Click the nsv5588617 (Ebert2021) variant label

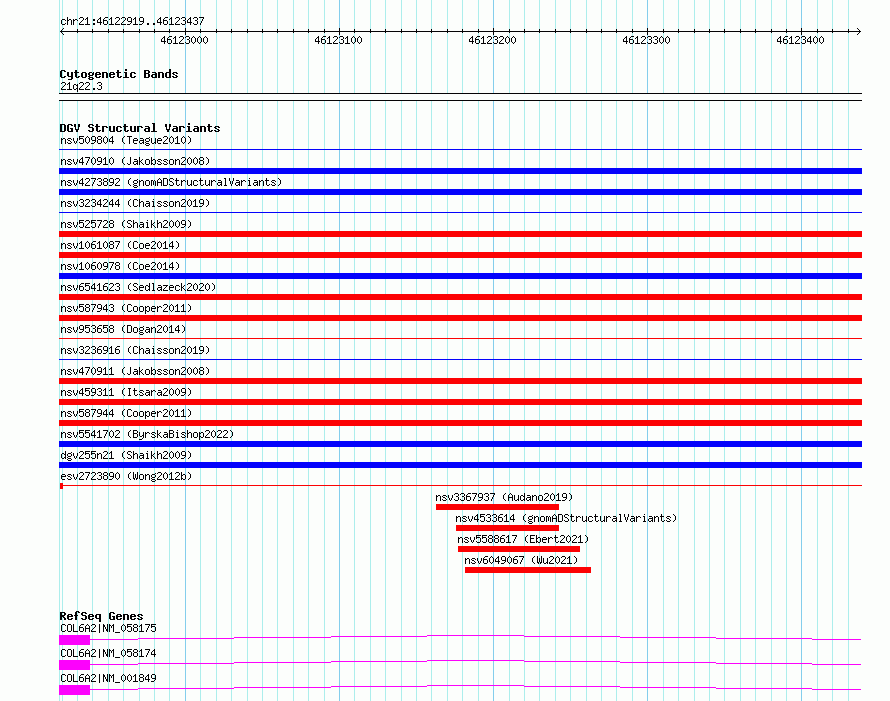[x=523, y=539]
